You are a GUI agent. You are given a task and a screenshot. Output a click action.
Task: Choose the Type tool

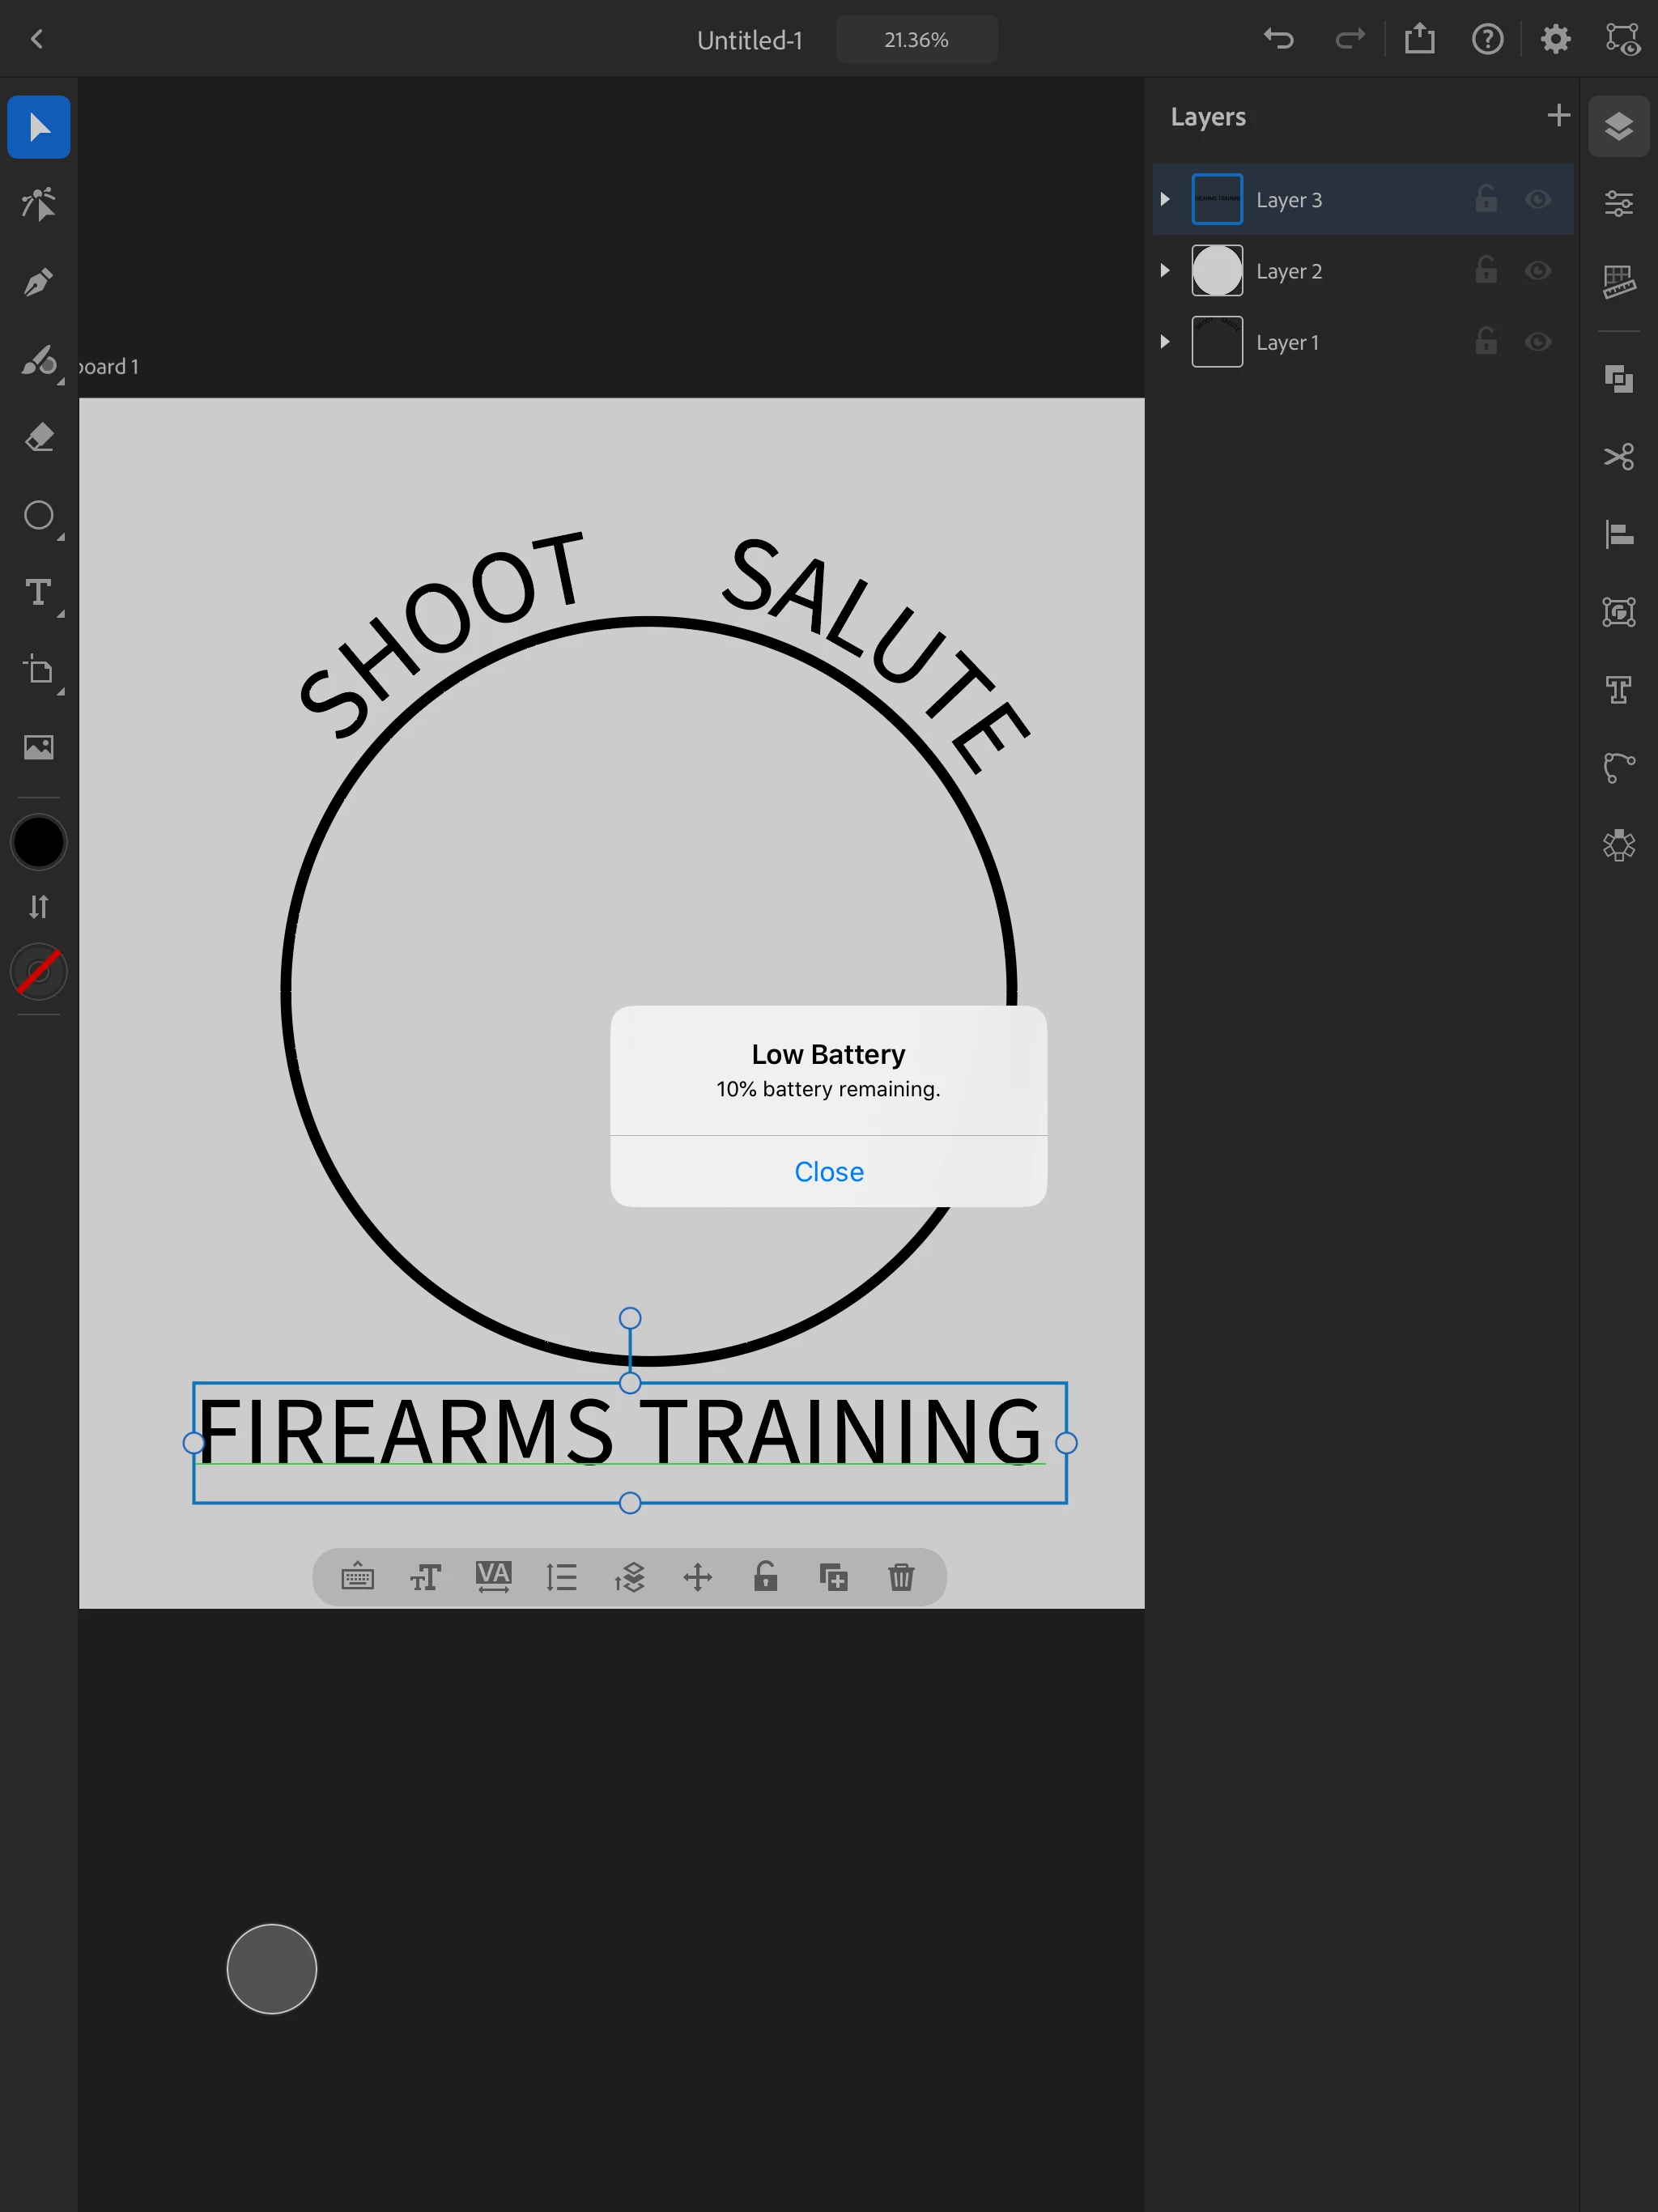(38, 593)
